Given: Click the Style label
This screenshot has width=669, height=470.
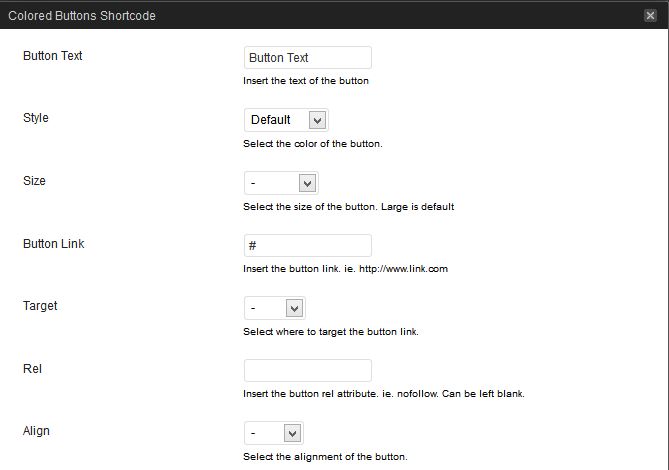Looking at the screenshot, I should (36, 118).
